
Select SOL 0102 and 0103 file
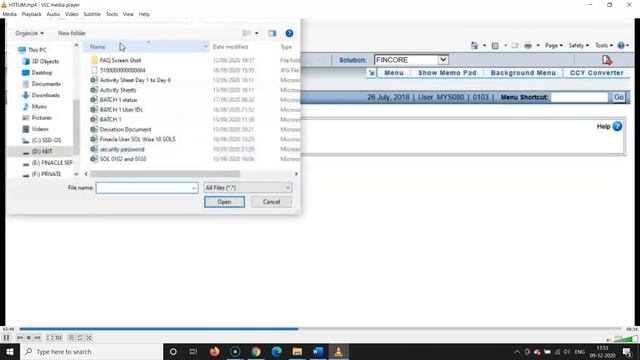123,159
